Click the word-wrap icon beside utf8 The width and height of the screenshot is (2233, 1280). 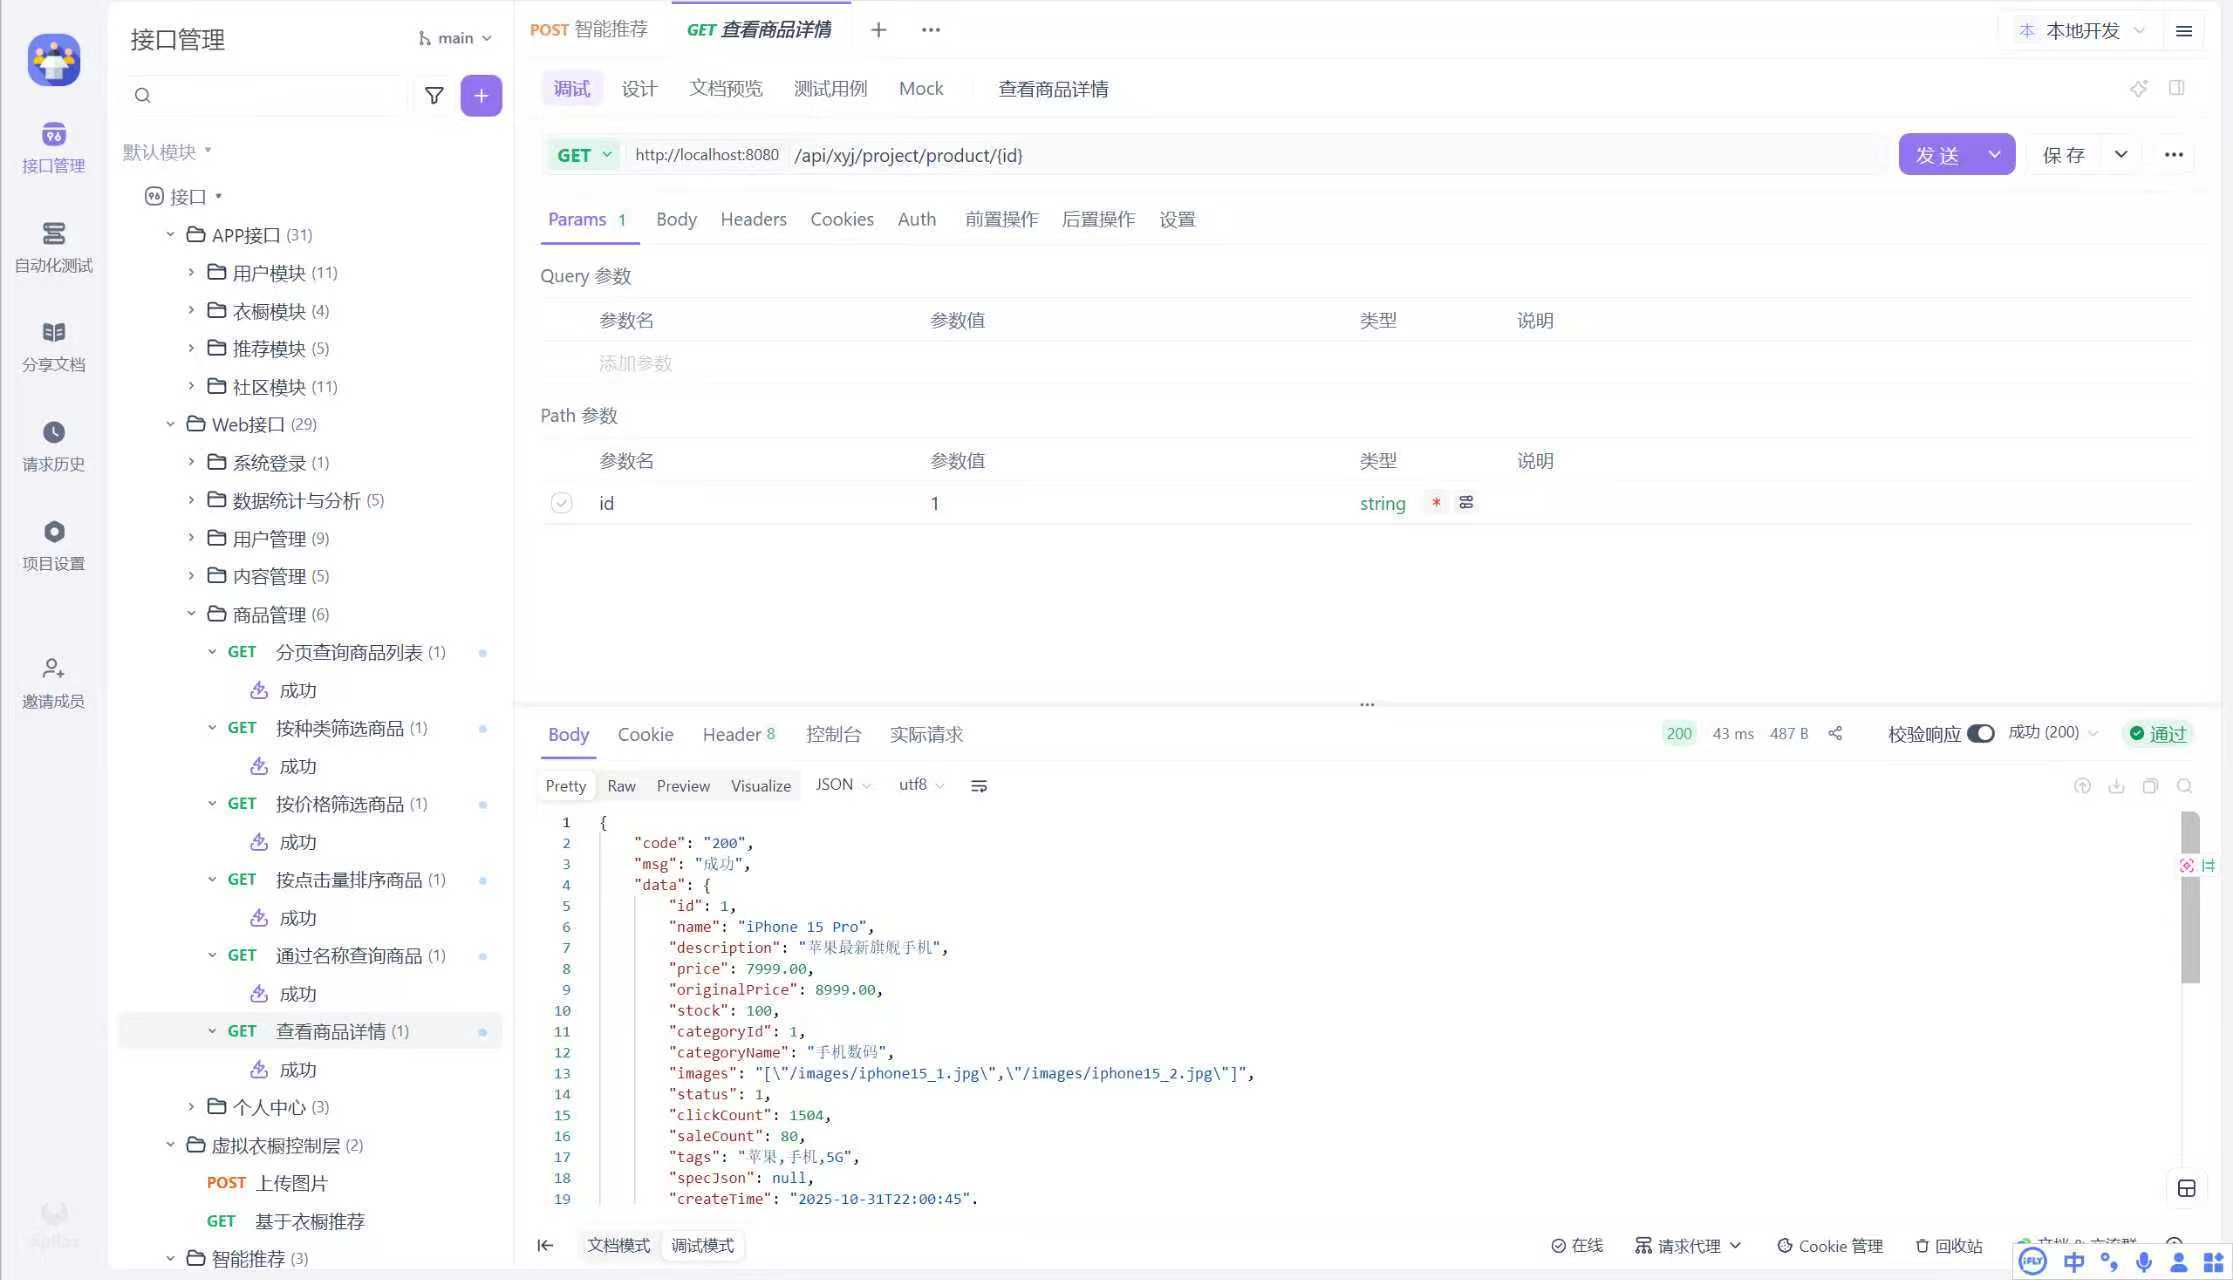(x=979, y=786)
